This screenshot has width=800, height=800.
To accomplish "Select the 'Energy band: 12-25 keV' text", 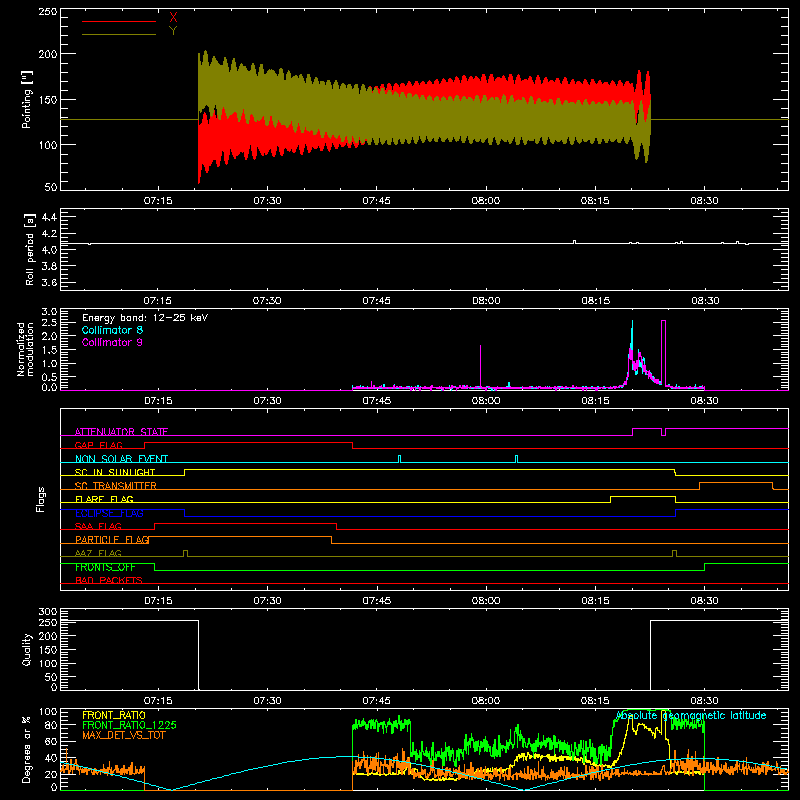I will tap(145, 318).
